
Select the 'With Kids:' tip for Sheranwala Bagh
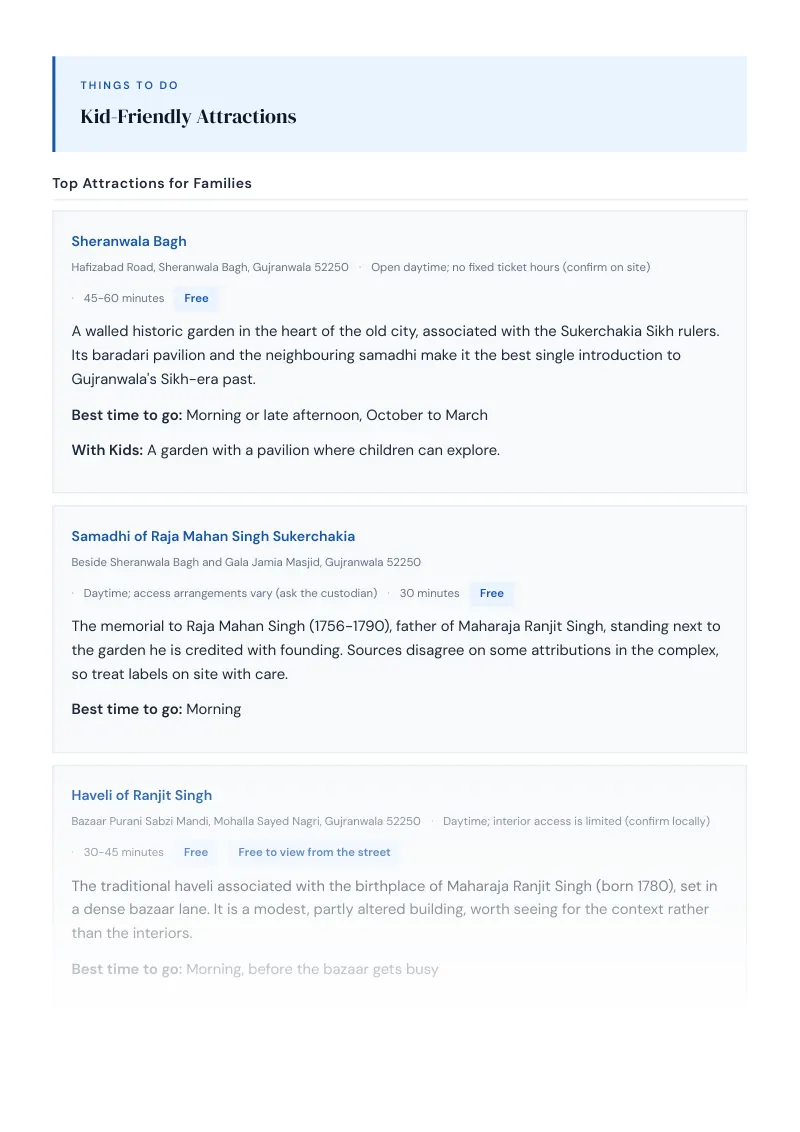[285, 450]
